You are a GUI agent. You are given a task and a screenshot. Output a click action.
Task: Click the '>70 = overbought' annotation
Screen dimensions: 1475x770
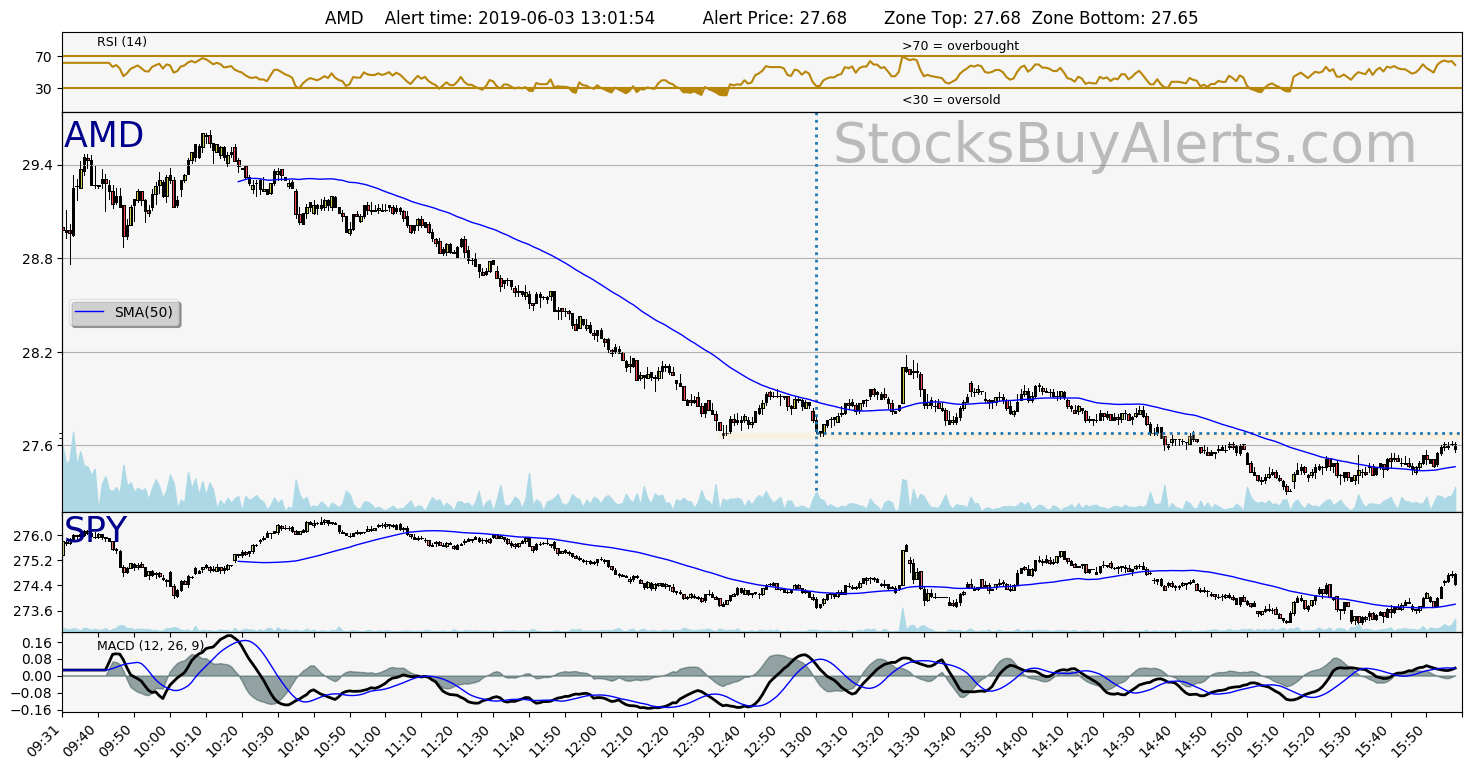[x=960, y=46]
